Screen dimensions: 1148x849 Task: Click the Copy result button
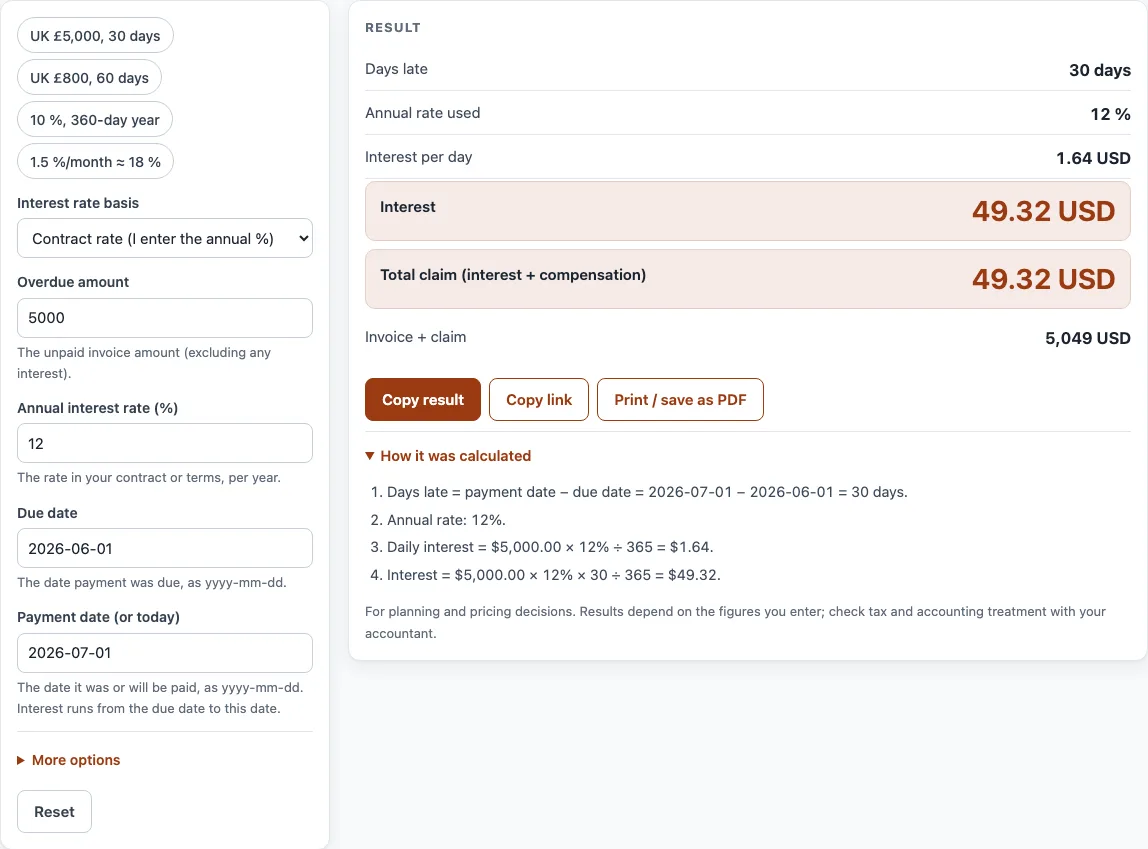(422, 400)
